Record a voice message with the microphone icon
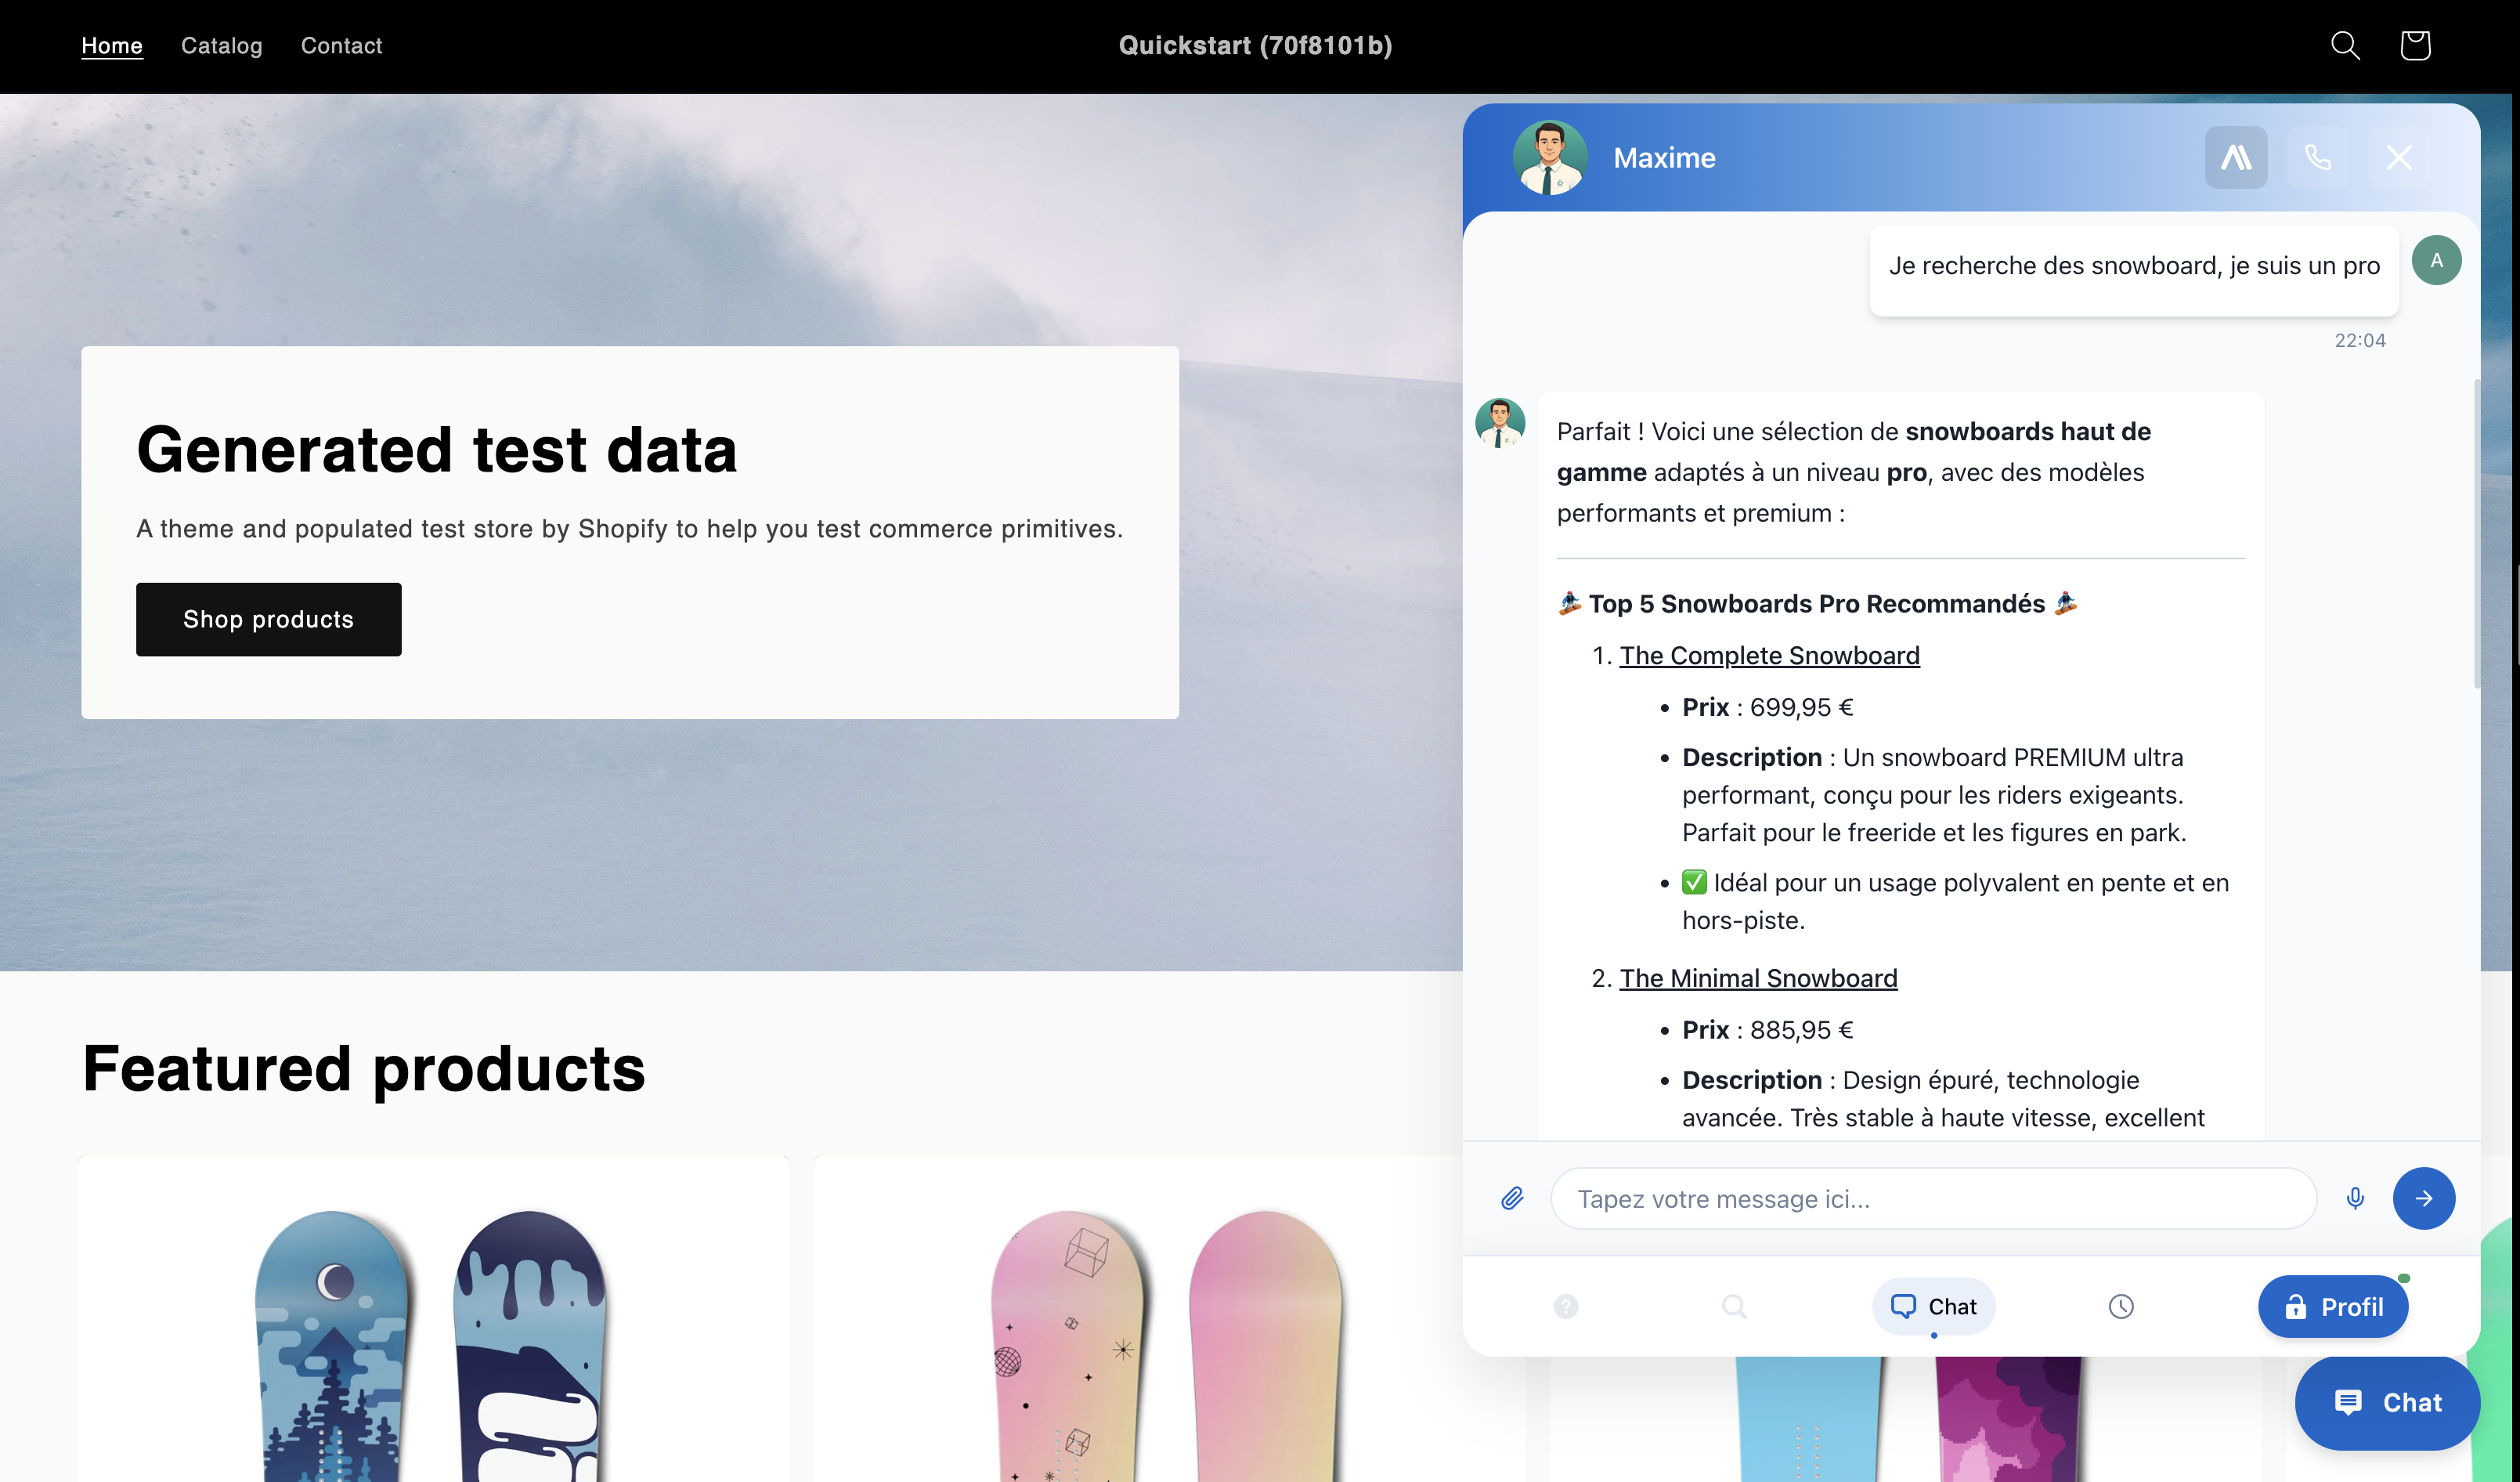This screenshot has width=2520, height=1482. [x=2355, y=1197]
